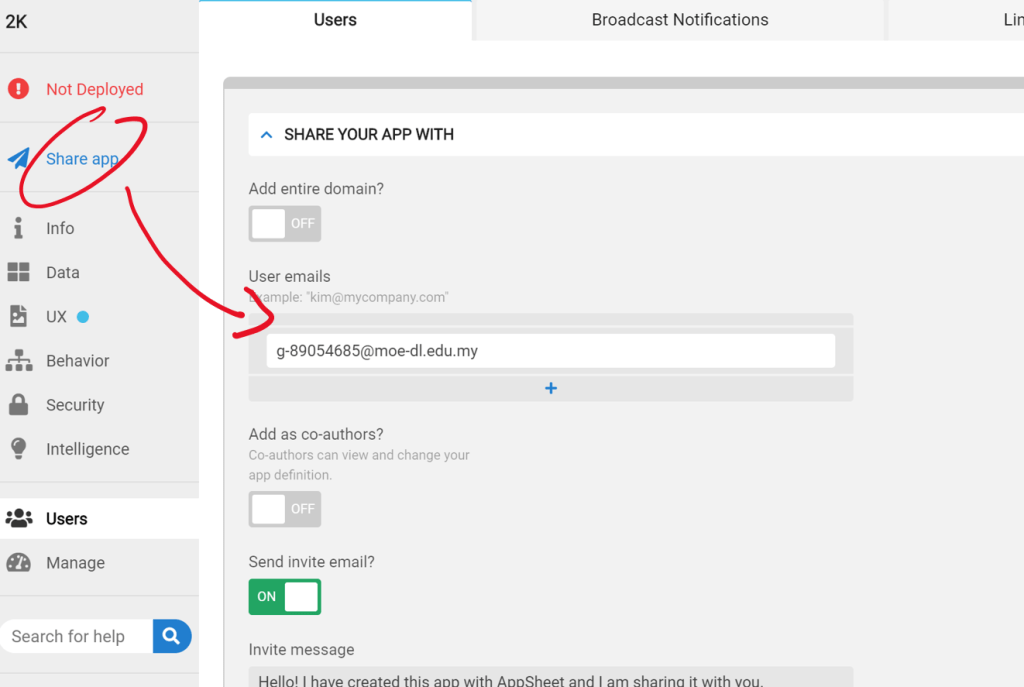1024x687 pixels.
Task: Disable the Send invite email toggle
Action: [285, 597]
